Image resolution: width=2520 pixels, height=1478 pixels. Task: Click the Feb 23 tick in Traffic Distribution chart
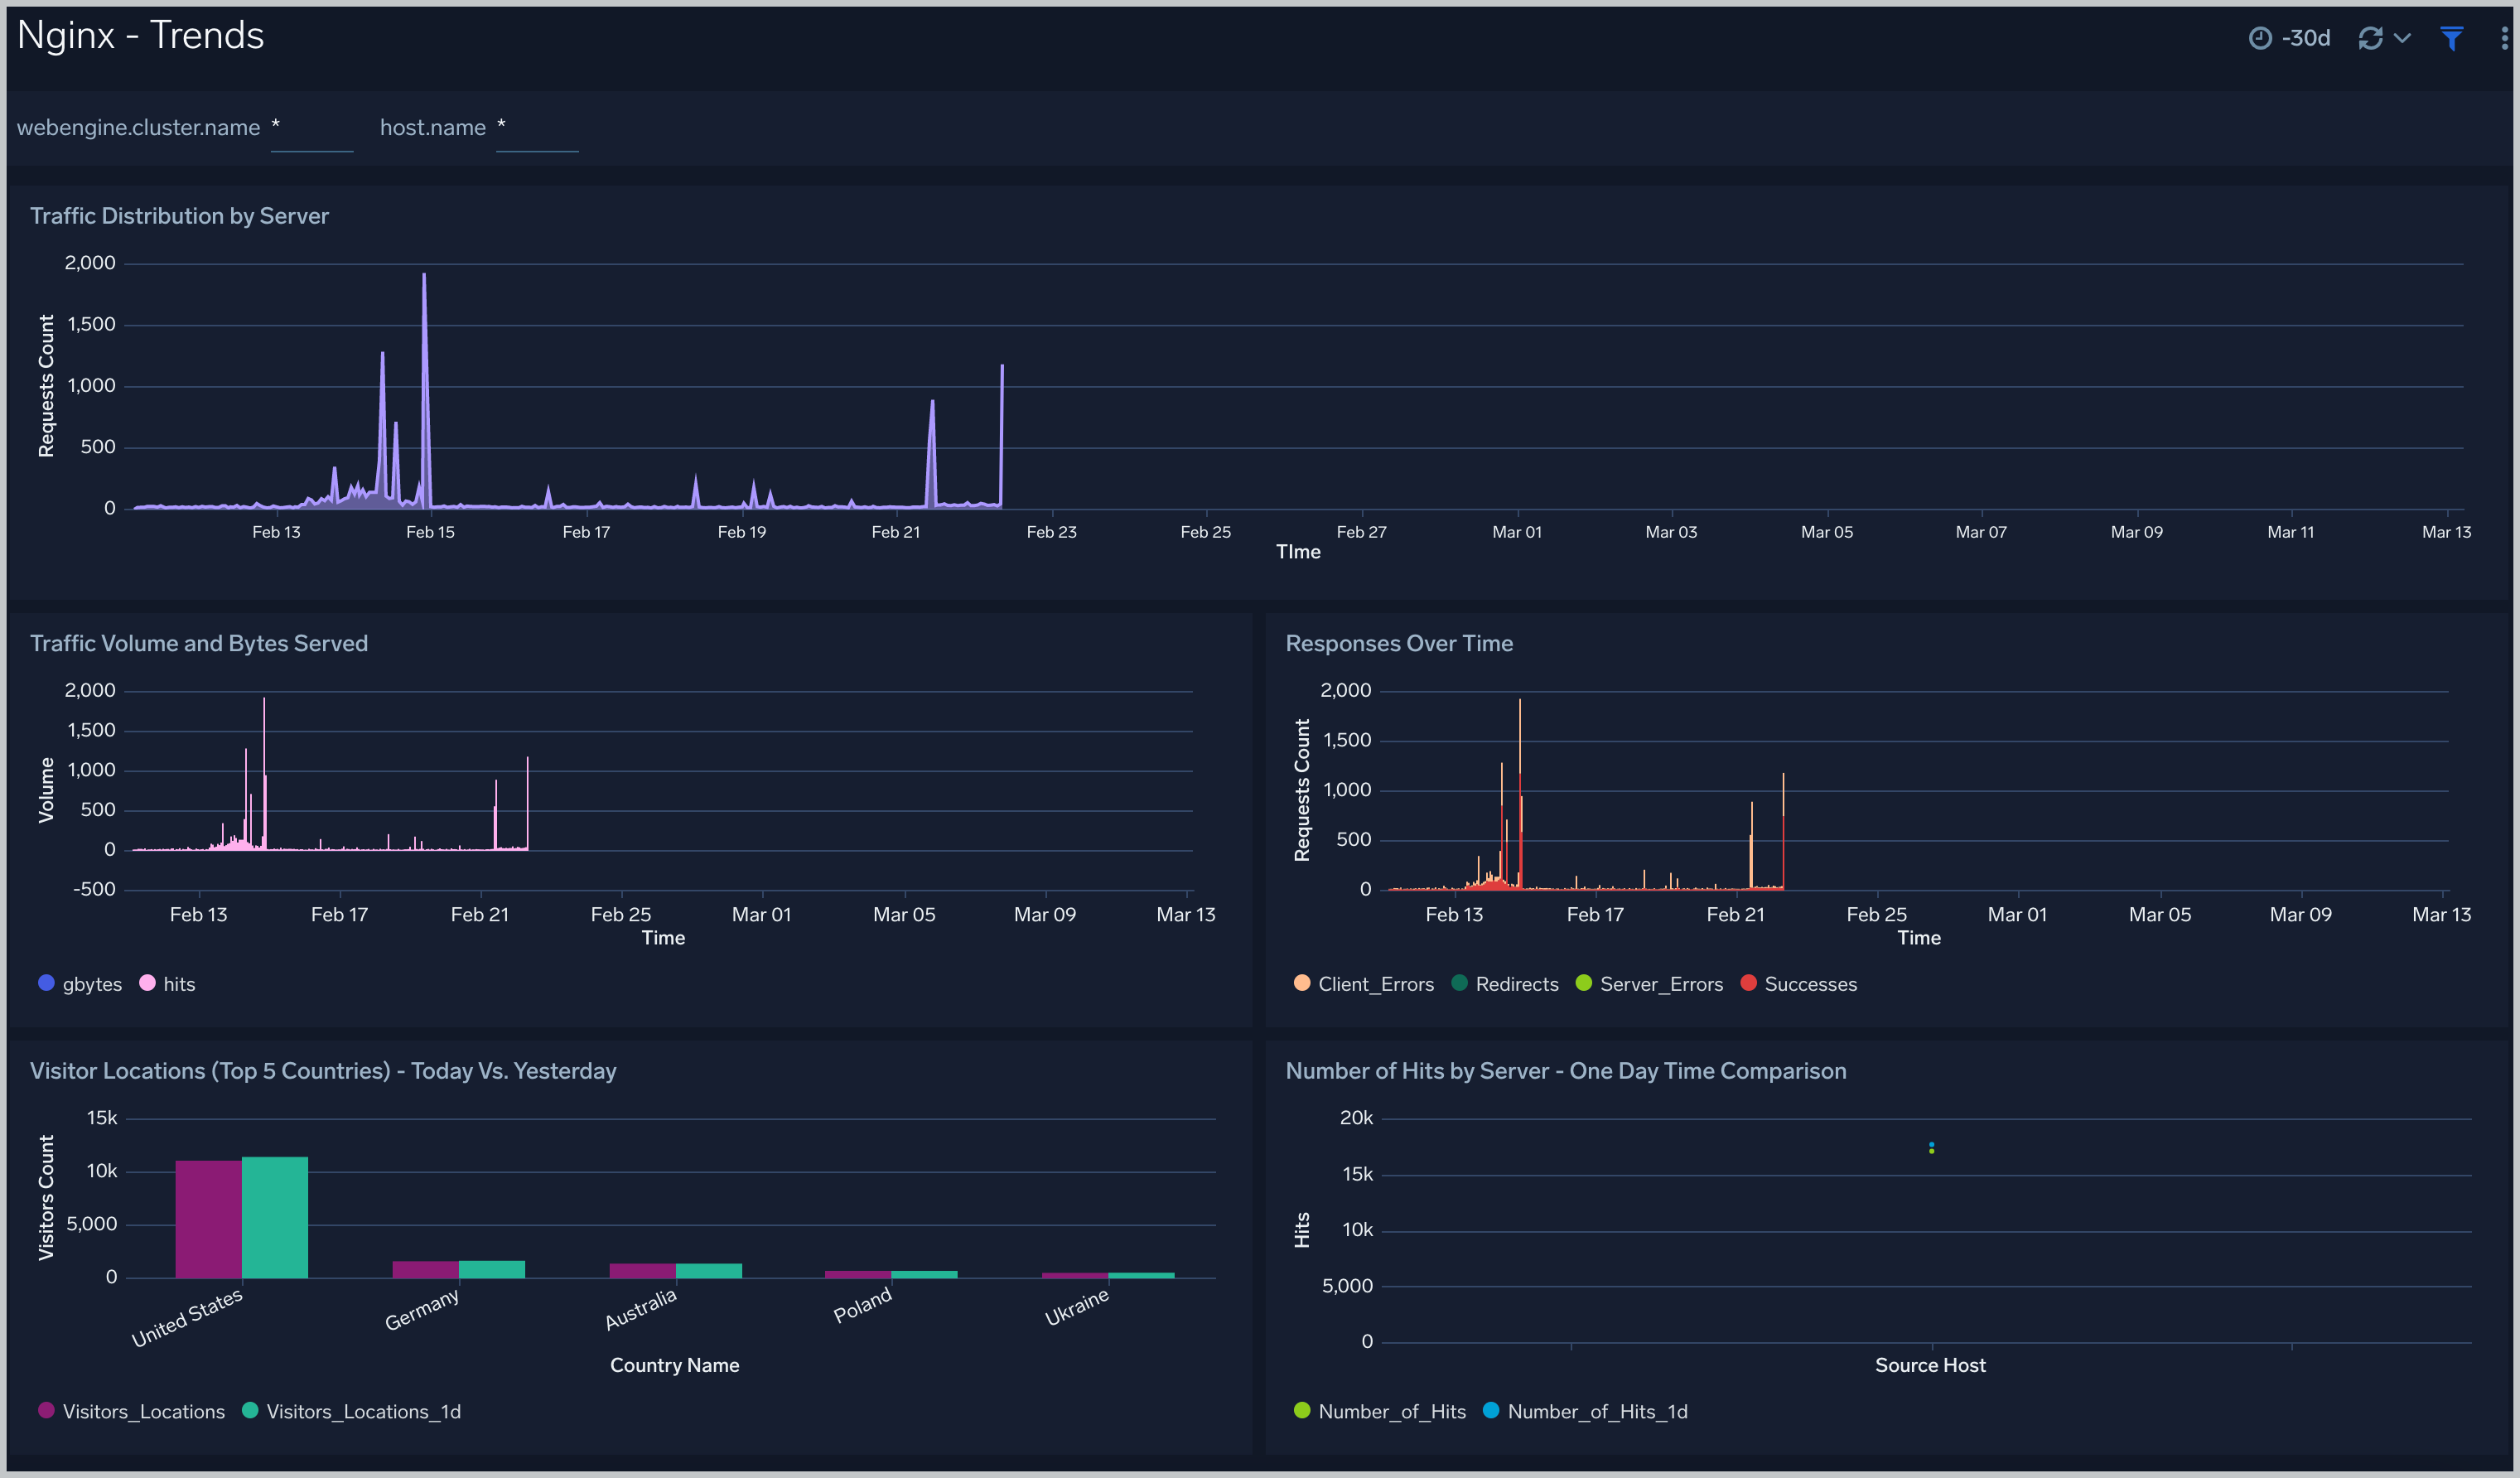(x=1052, y=532)
